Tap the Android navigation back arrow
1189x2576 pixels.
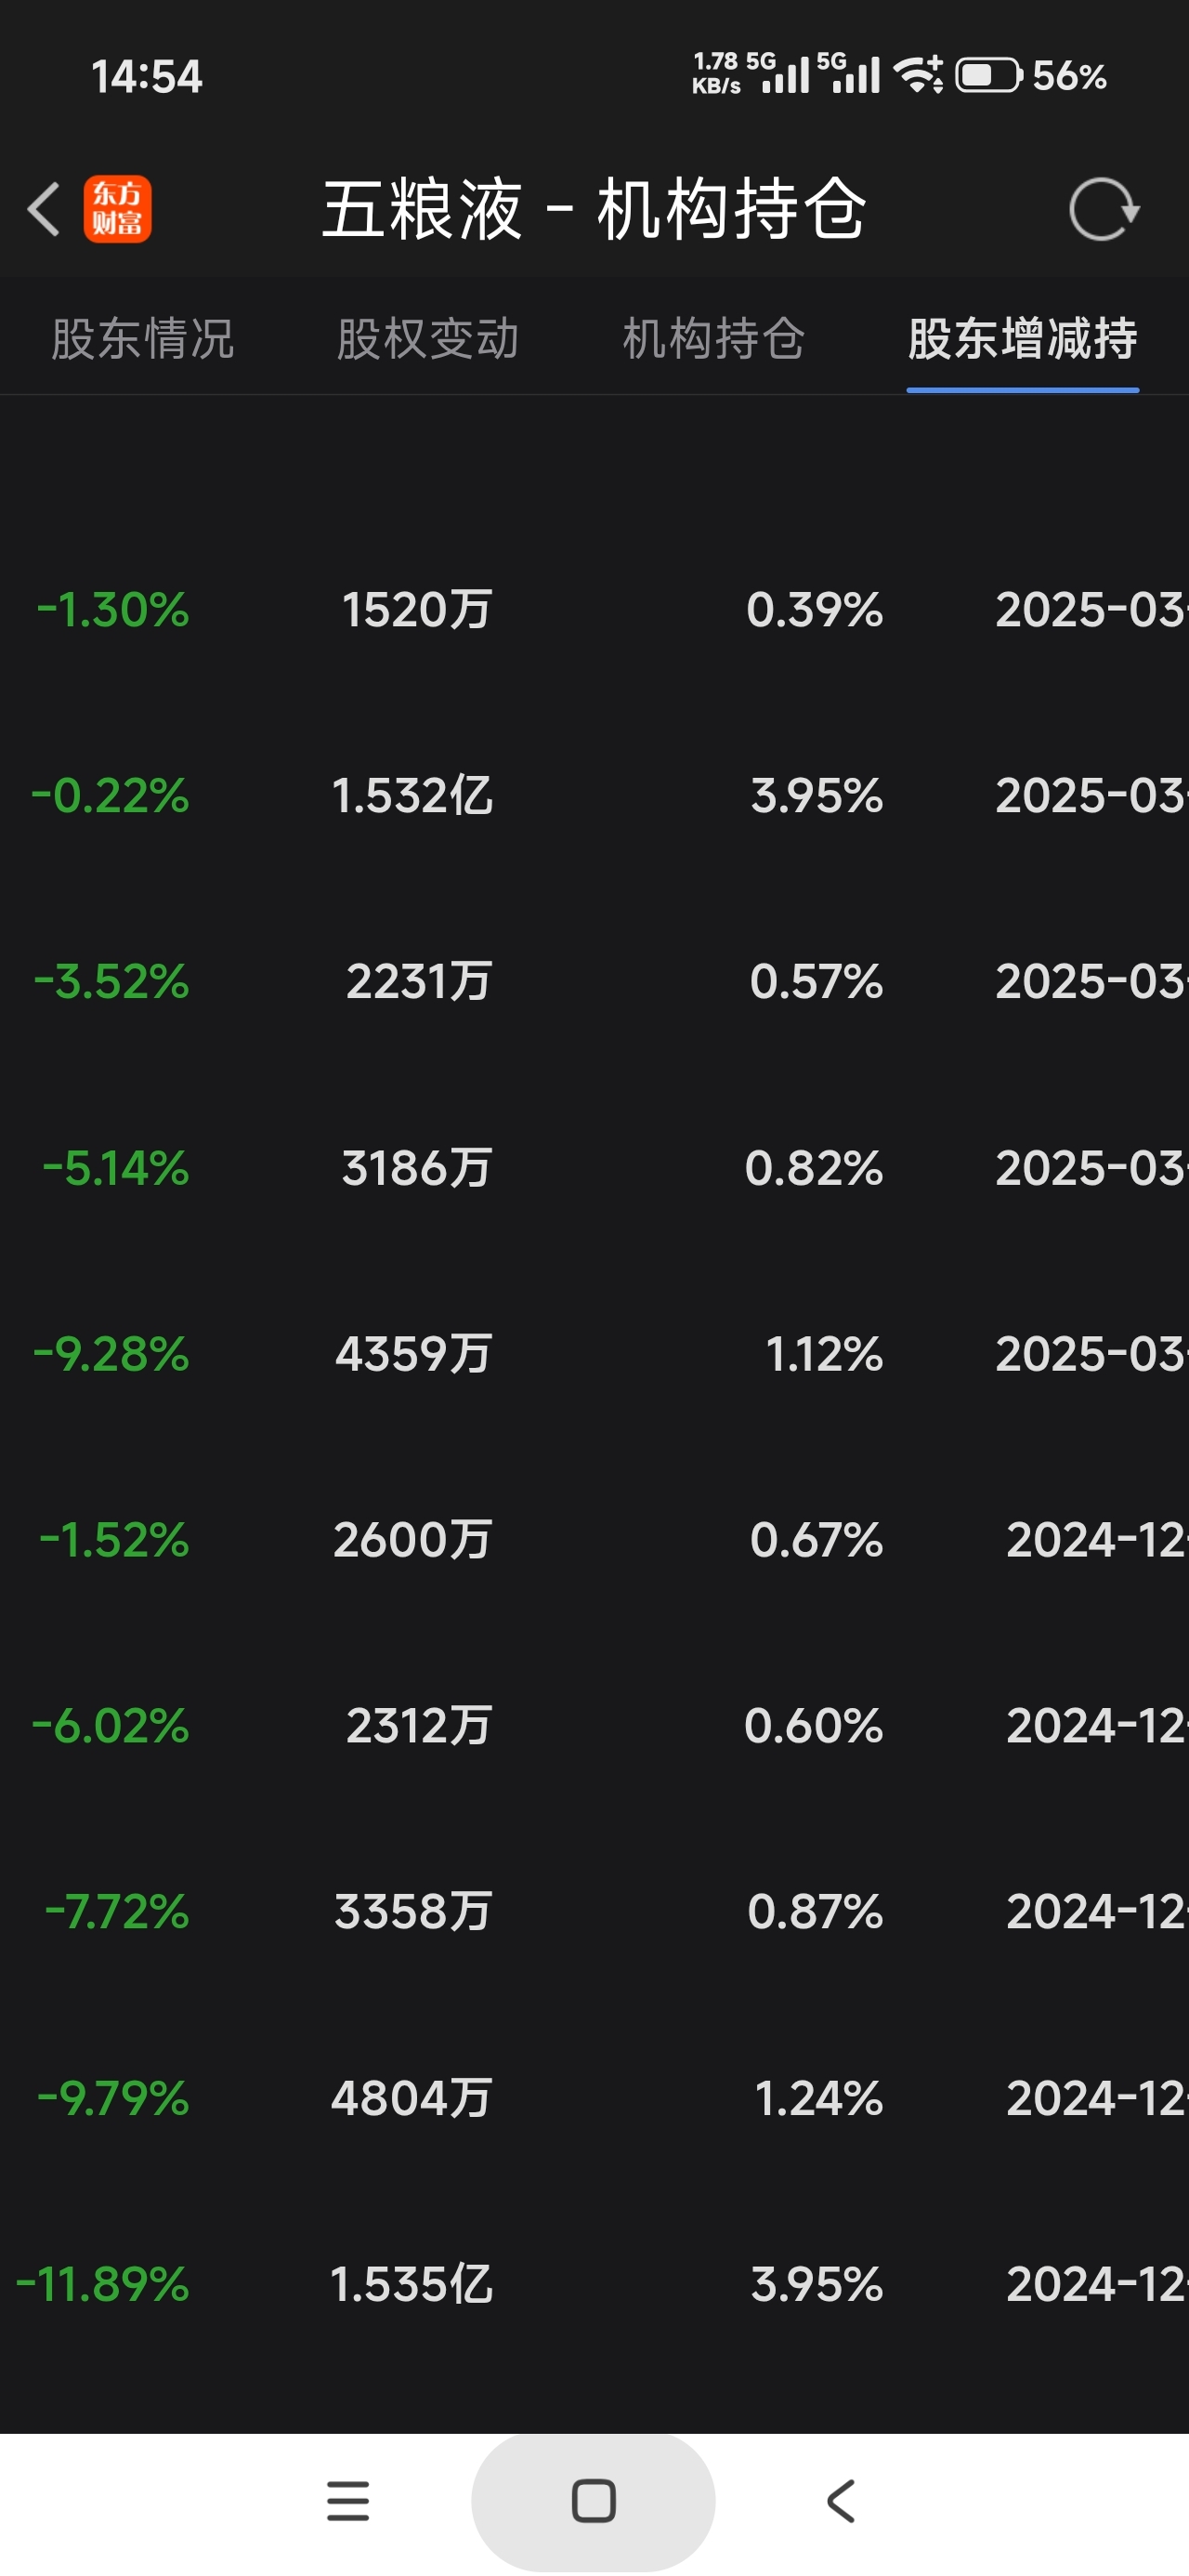[841, 2501]
